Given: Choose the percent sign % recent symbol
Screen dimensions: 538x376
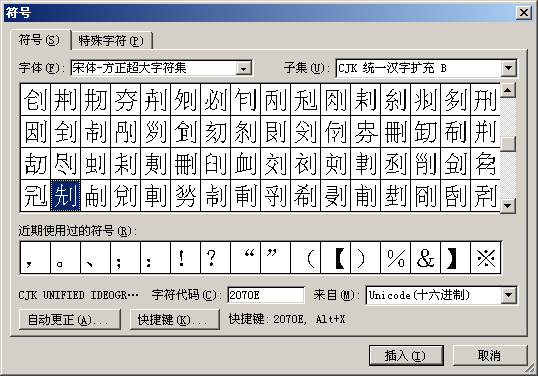Looking at the screenshot, I should coord(396,258).
